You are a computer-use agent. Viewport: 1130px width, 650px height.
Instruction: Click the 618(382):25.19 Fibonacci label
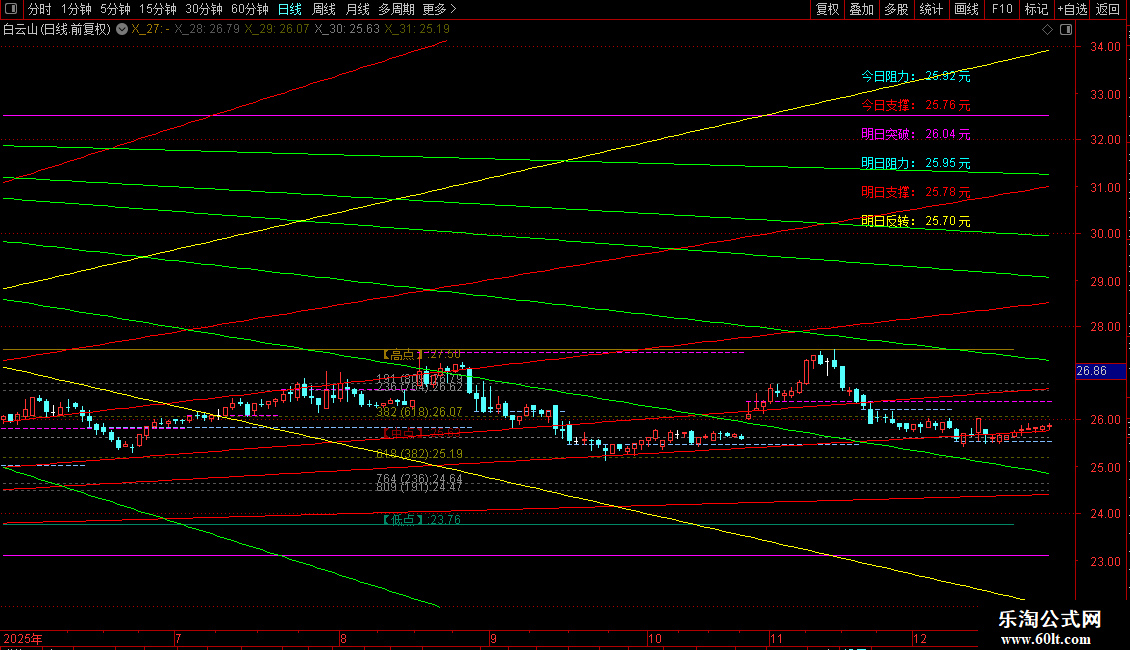[419, 453]
